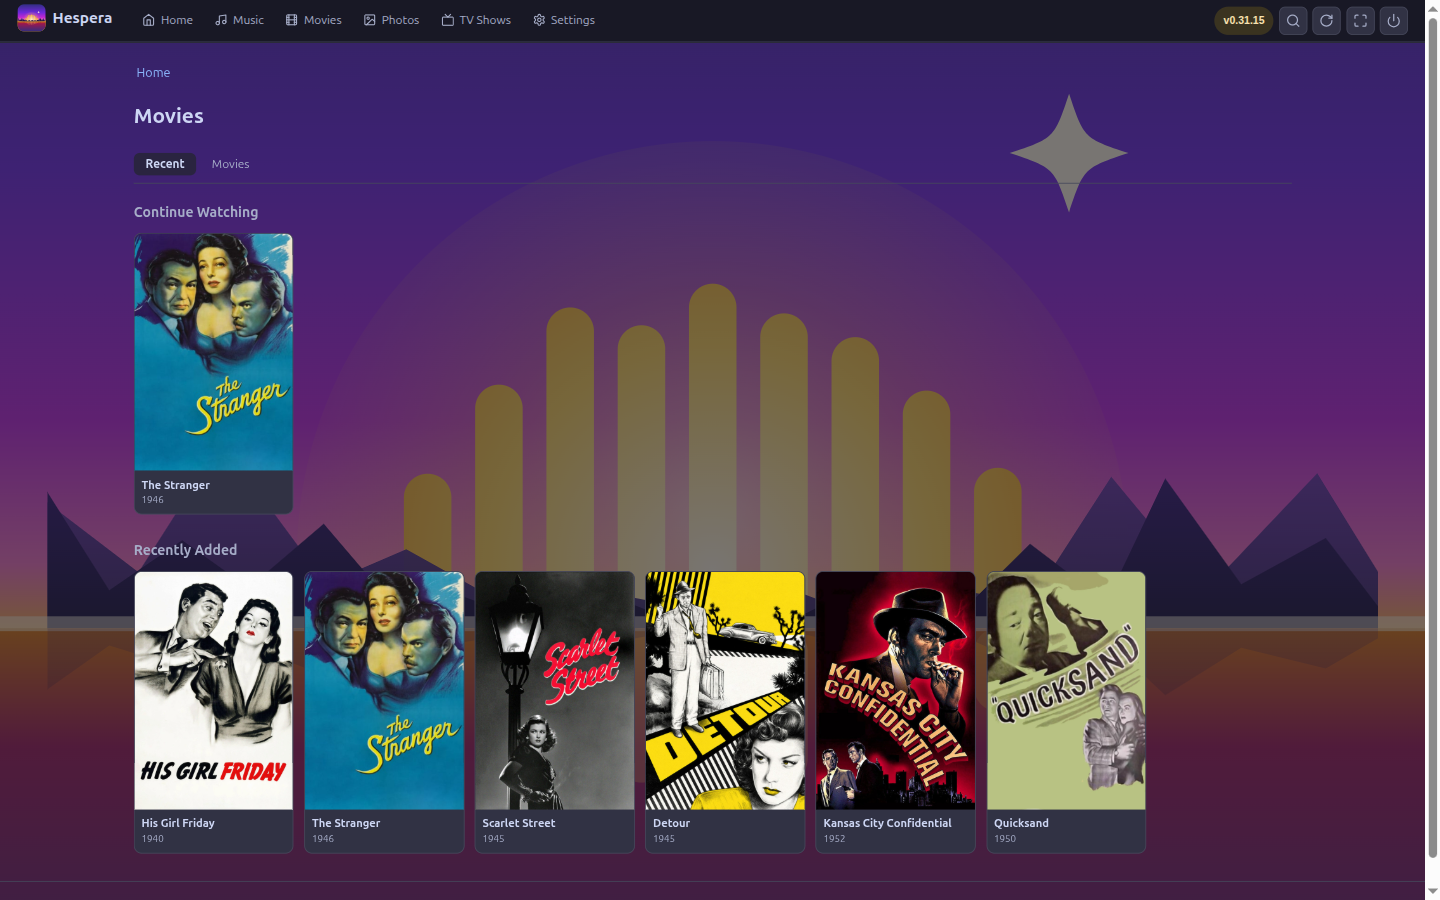The height and width of the screenshot is (900, 1440).
Task: Open the search icon in top bar
Action: point(1293,20)
